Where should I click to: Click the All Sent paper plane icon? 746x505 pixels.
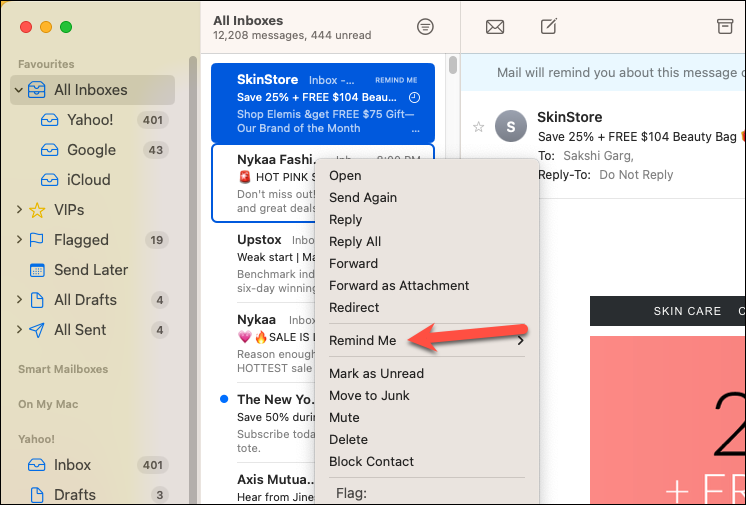point(37,330)
